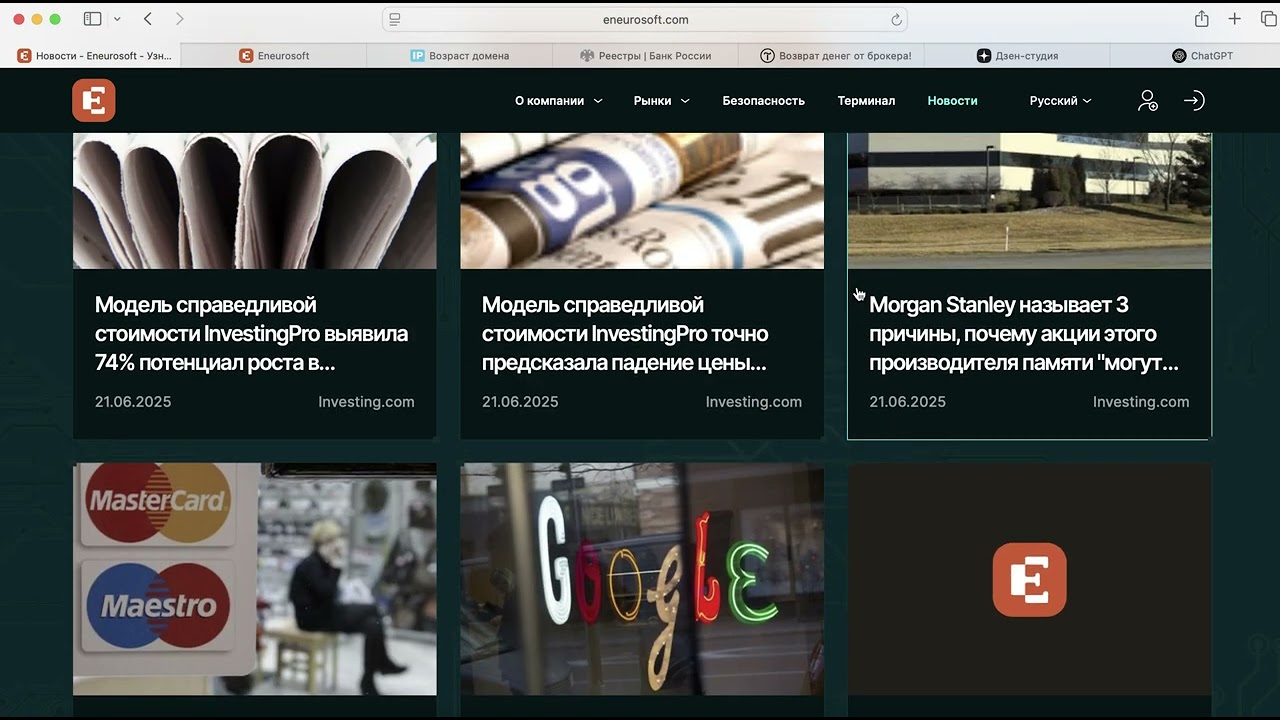Click office building article image

click(x=1029, y=200)
